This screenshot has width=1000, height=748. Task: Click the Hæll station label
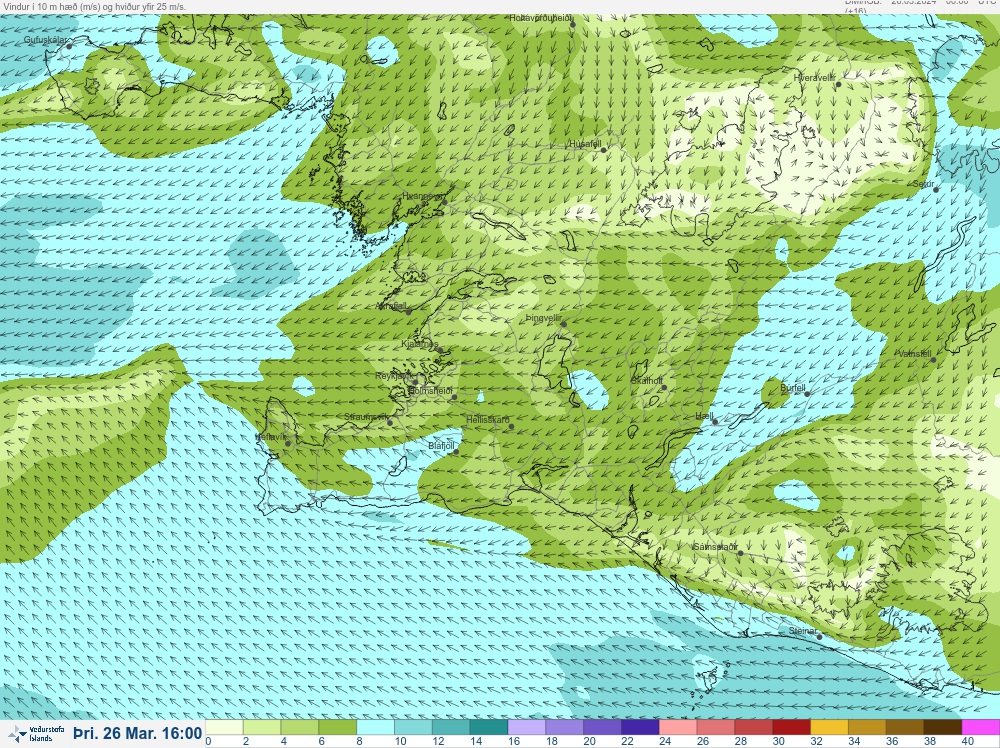705,416
